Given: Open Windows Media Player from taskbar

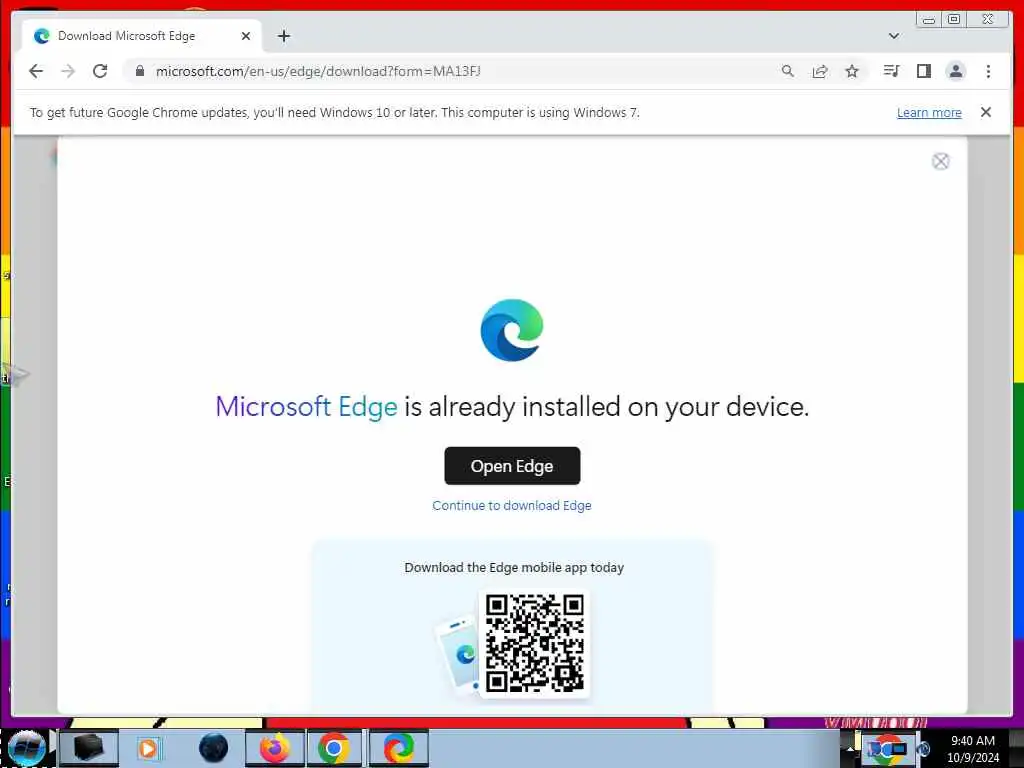Looking at the screenshot, I should (148, 748).
